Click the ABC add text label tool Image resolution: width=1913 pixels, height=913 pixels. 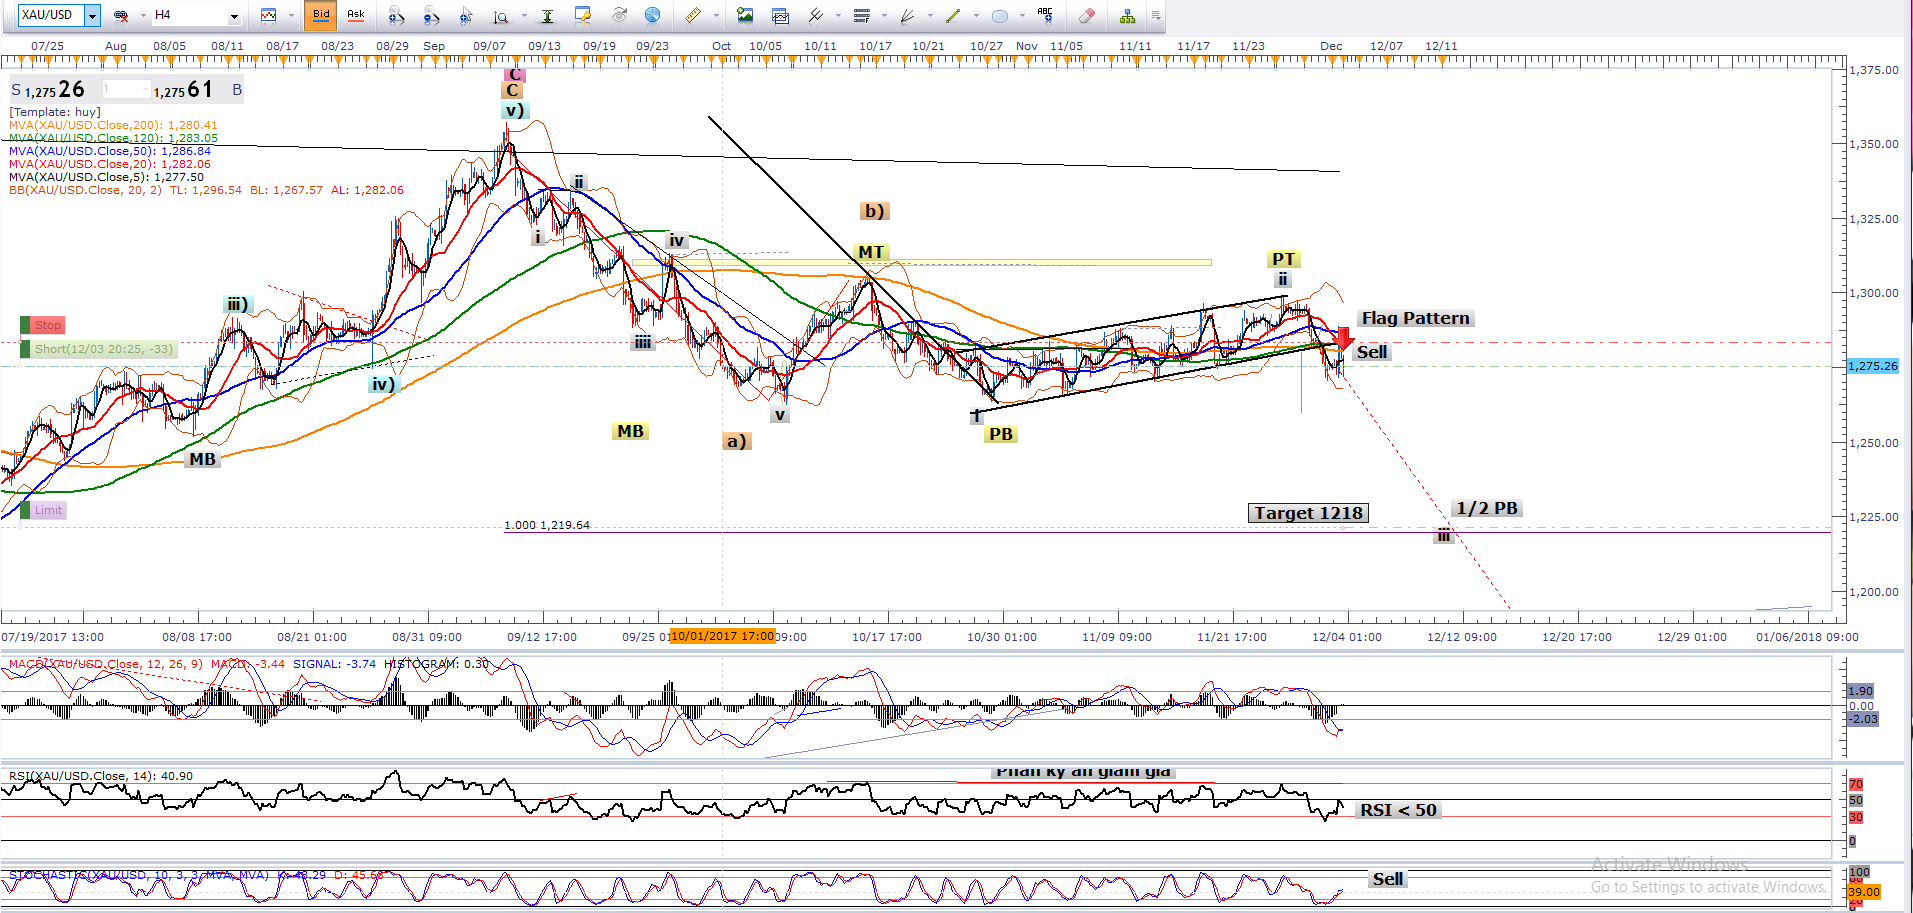click(x=1045, y=15)
